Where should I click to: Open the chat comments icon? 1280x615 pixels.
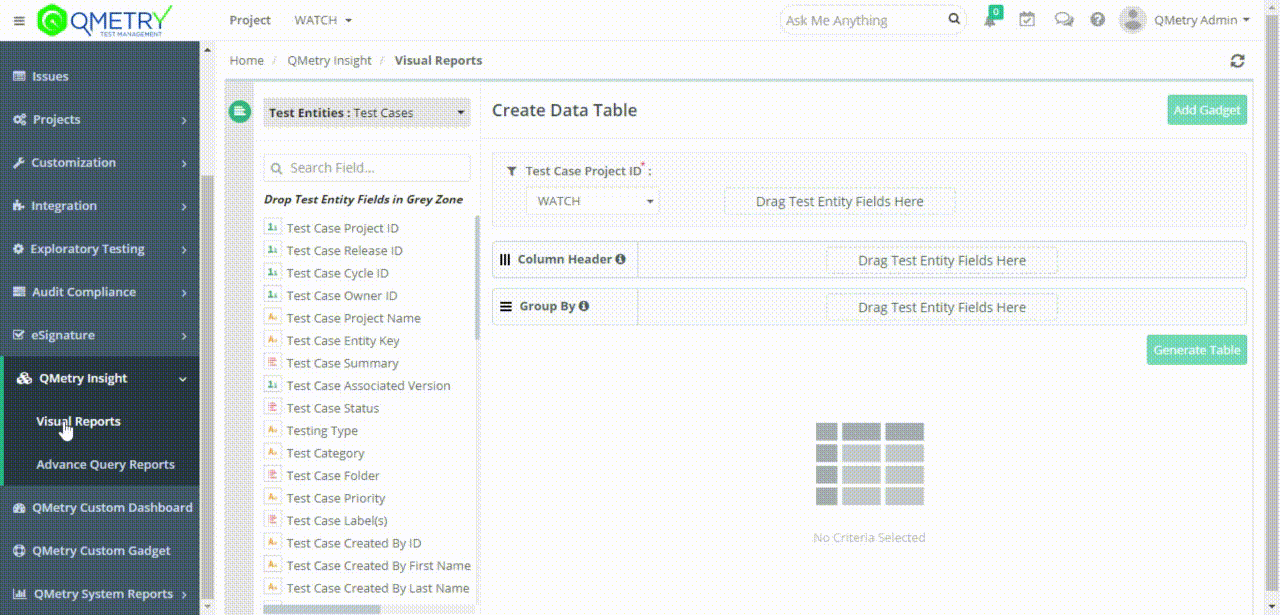1064,20
